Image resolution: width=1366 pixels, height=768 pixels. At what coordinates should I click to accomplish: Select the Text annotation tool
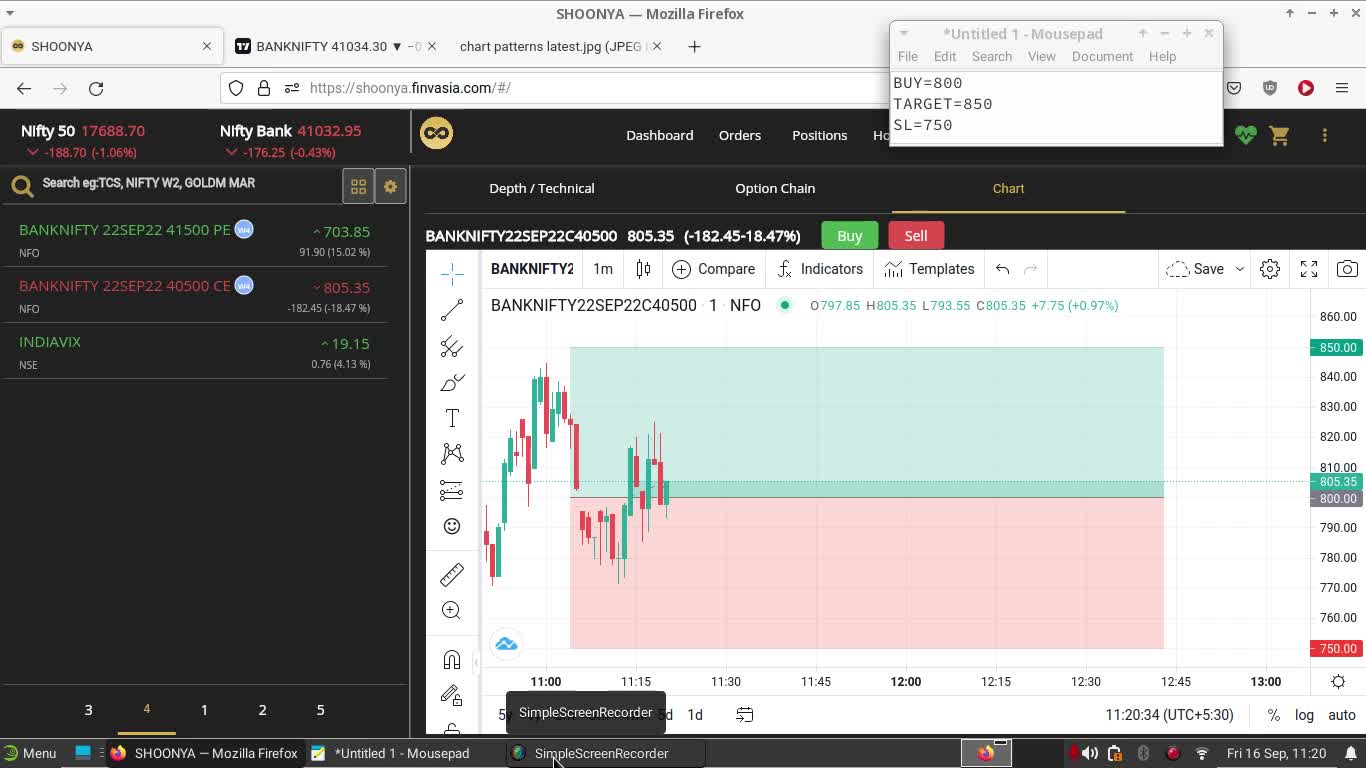[452, 419]
